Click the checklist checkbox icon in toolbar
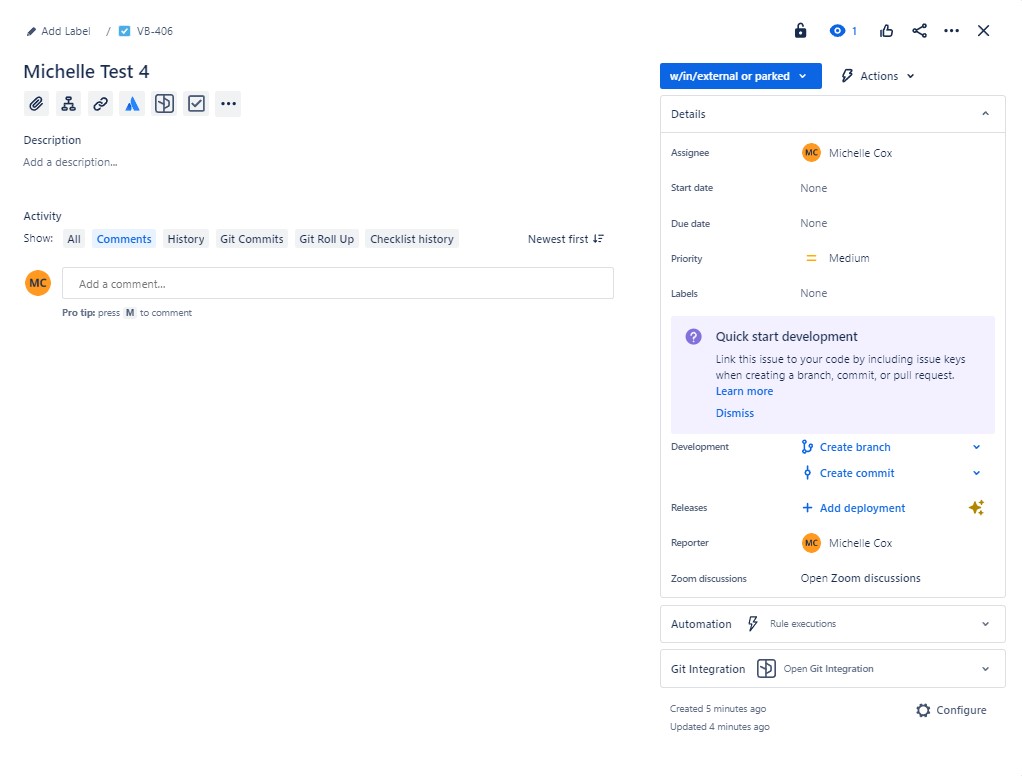 click(196, 104)
